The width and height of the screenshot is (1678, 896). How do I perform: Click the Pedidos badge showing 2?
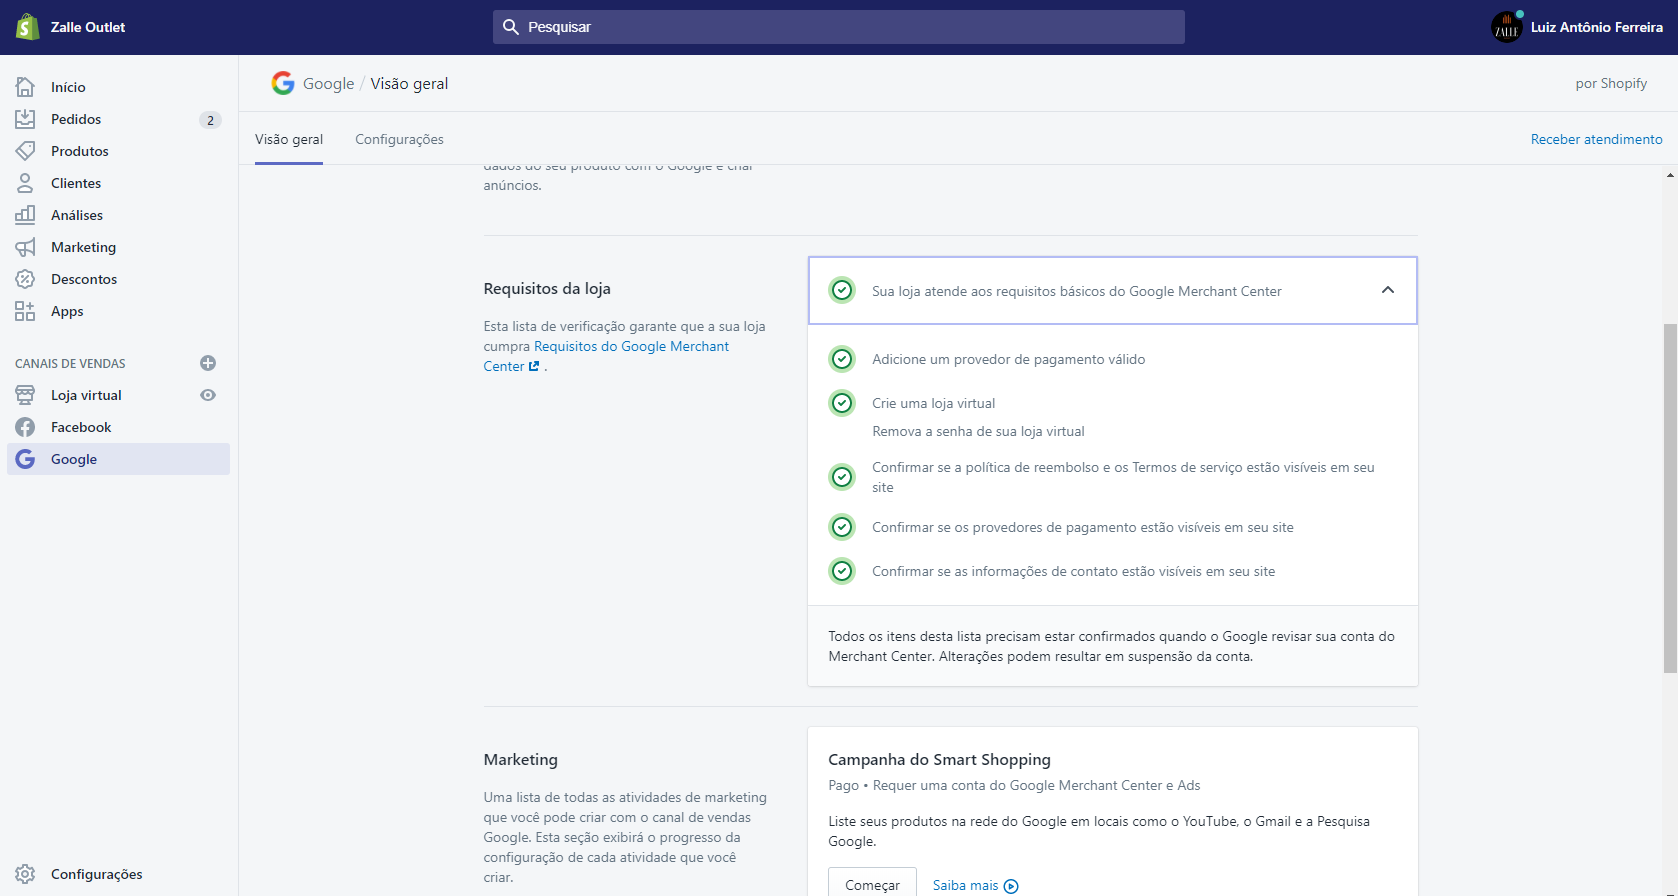[x=210, y=120]
